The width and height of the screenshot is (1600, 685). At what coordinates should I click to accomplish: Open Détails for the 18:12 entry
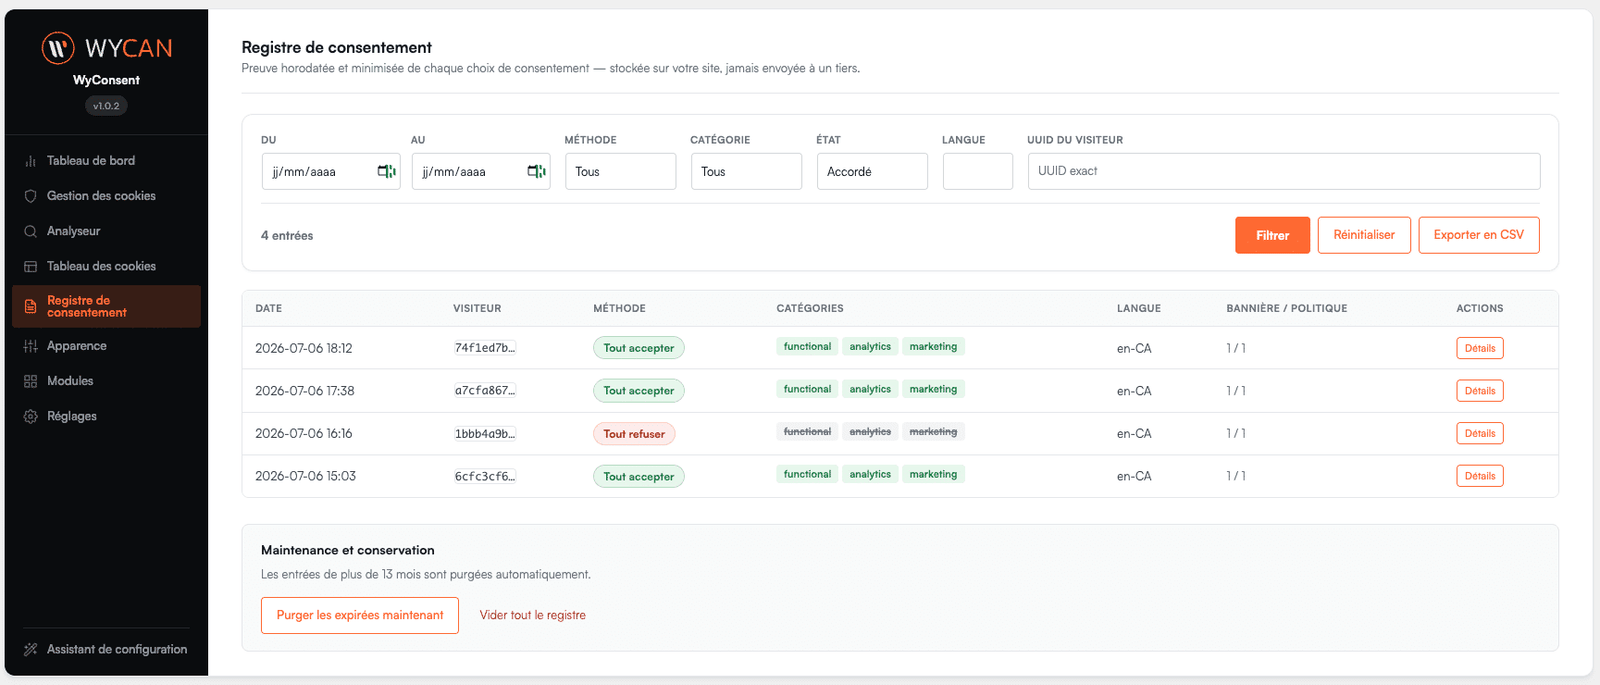[1480, 348]
